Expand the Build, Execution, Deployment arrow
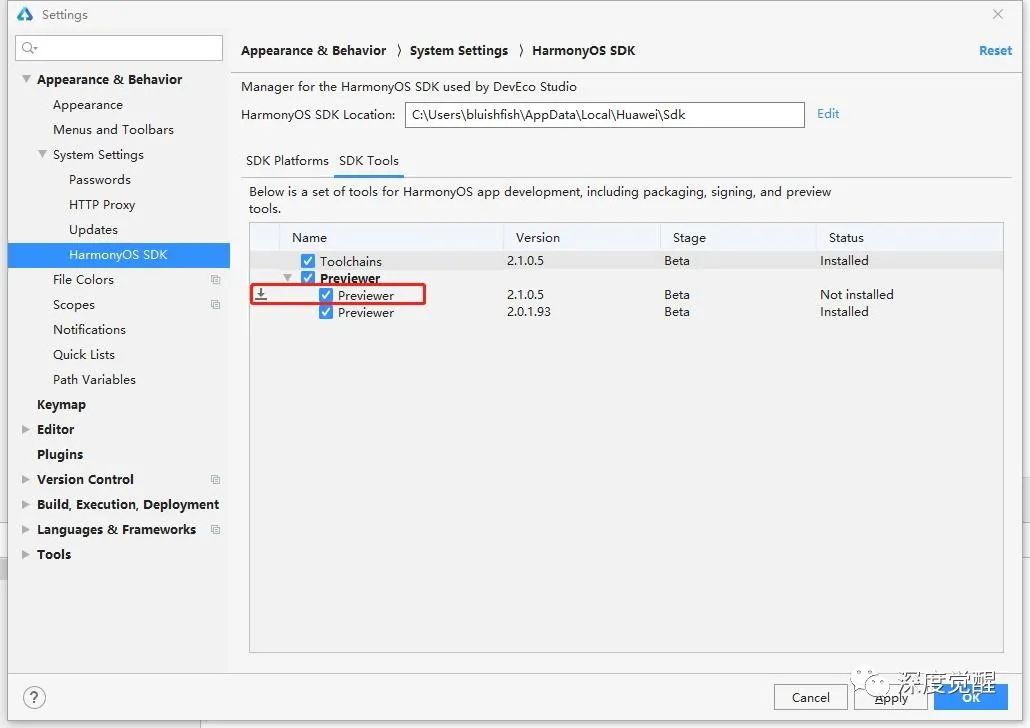Screen dimensions: 1030x728 click(26, 505)
